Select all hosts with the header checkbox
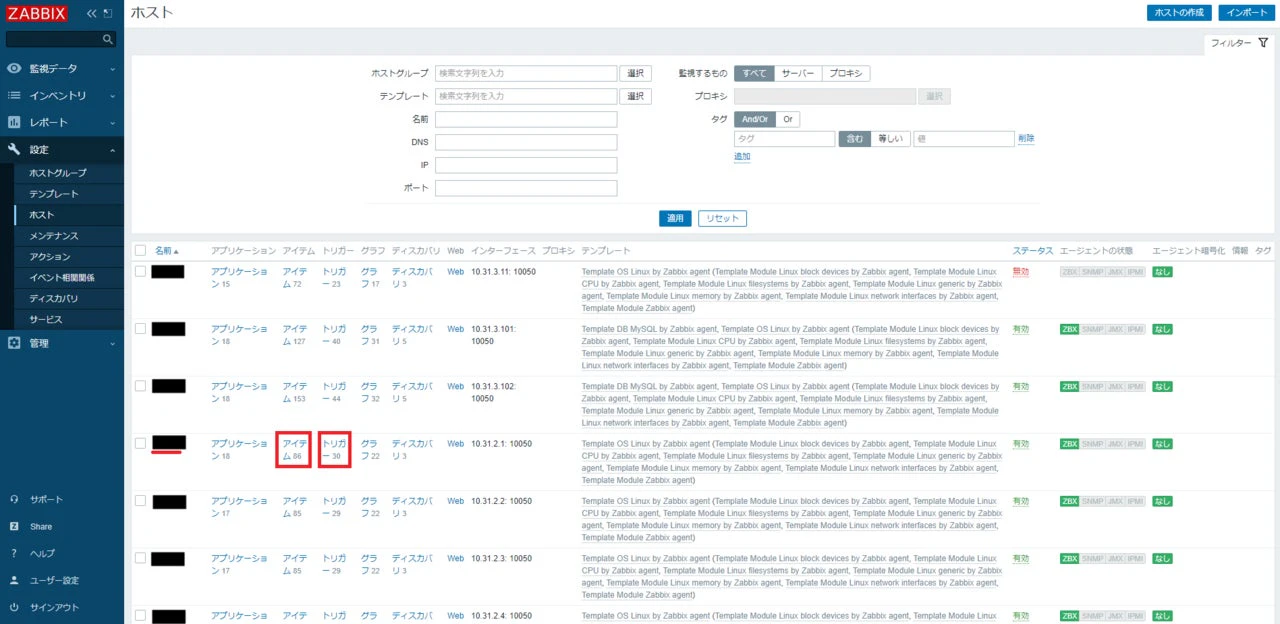 click(140, 250)
